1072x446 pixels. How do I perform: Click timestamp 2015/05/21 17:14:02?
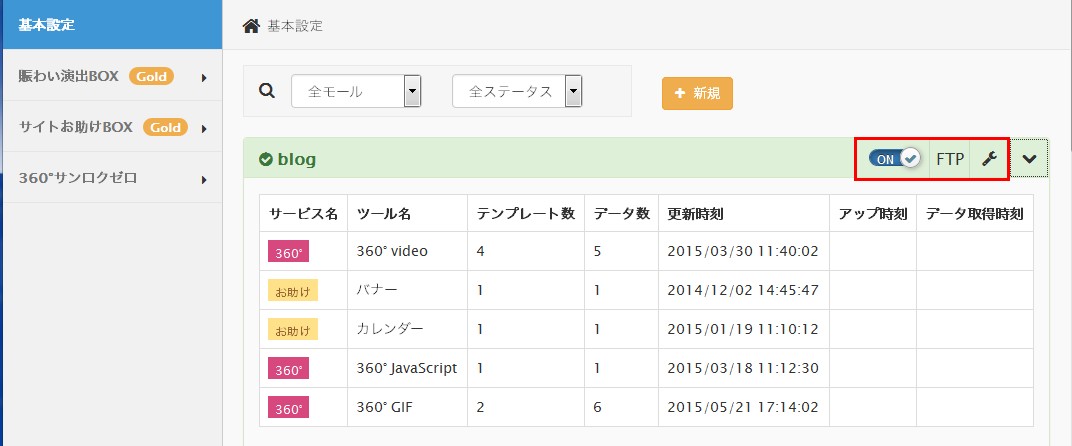(743, 407)
